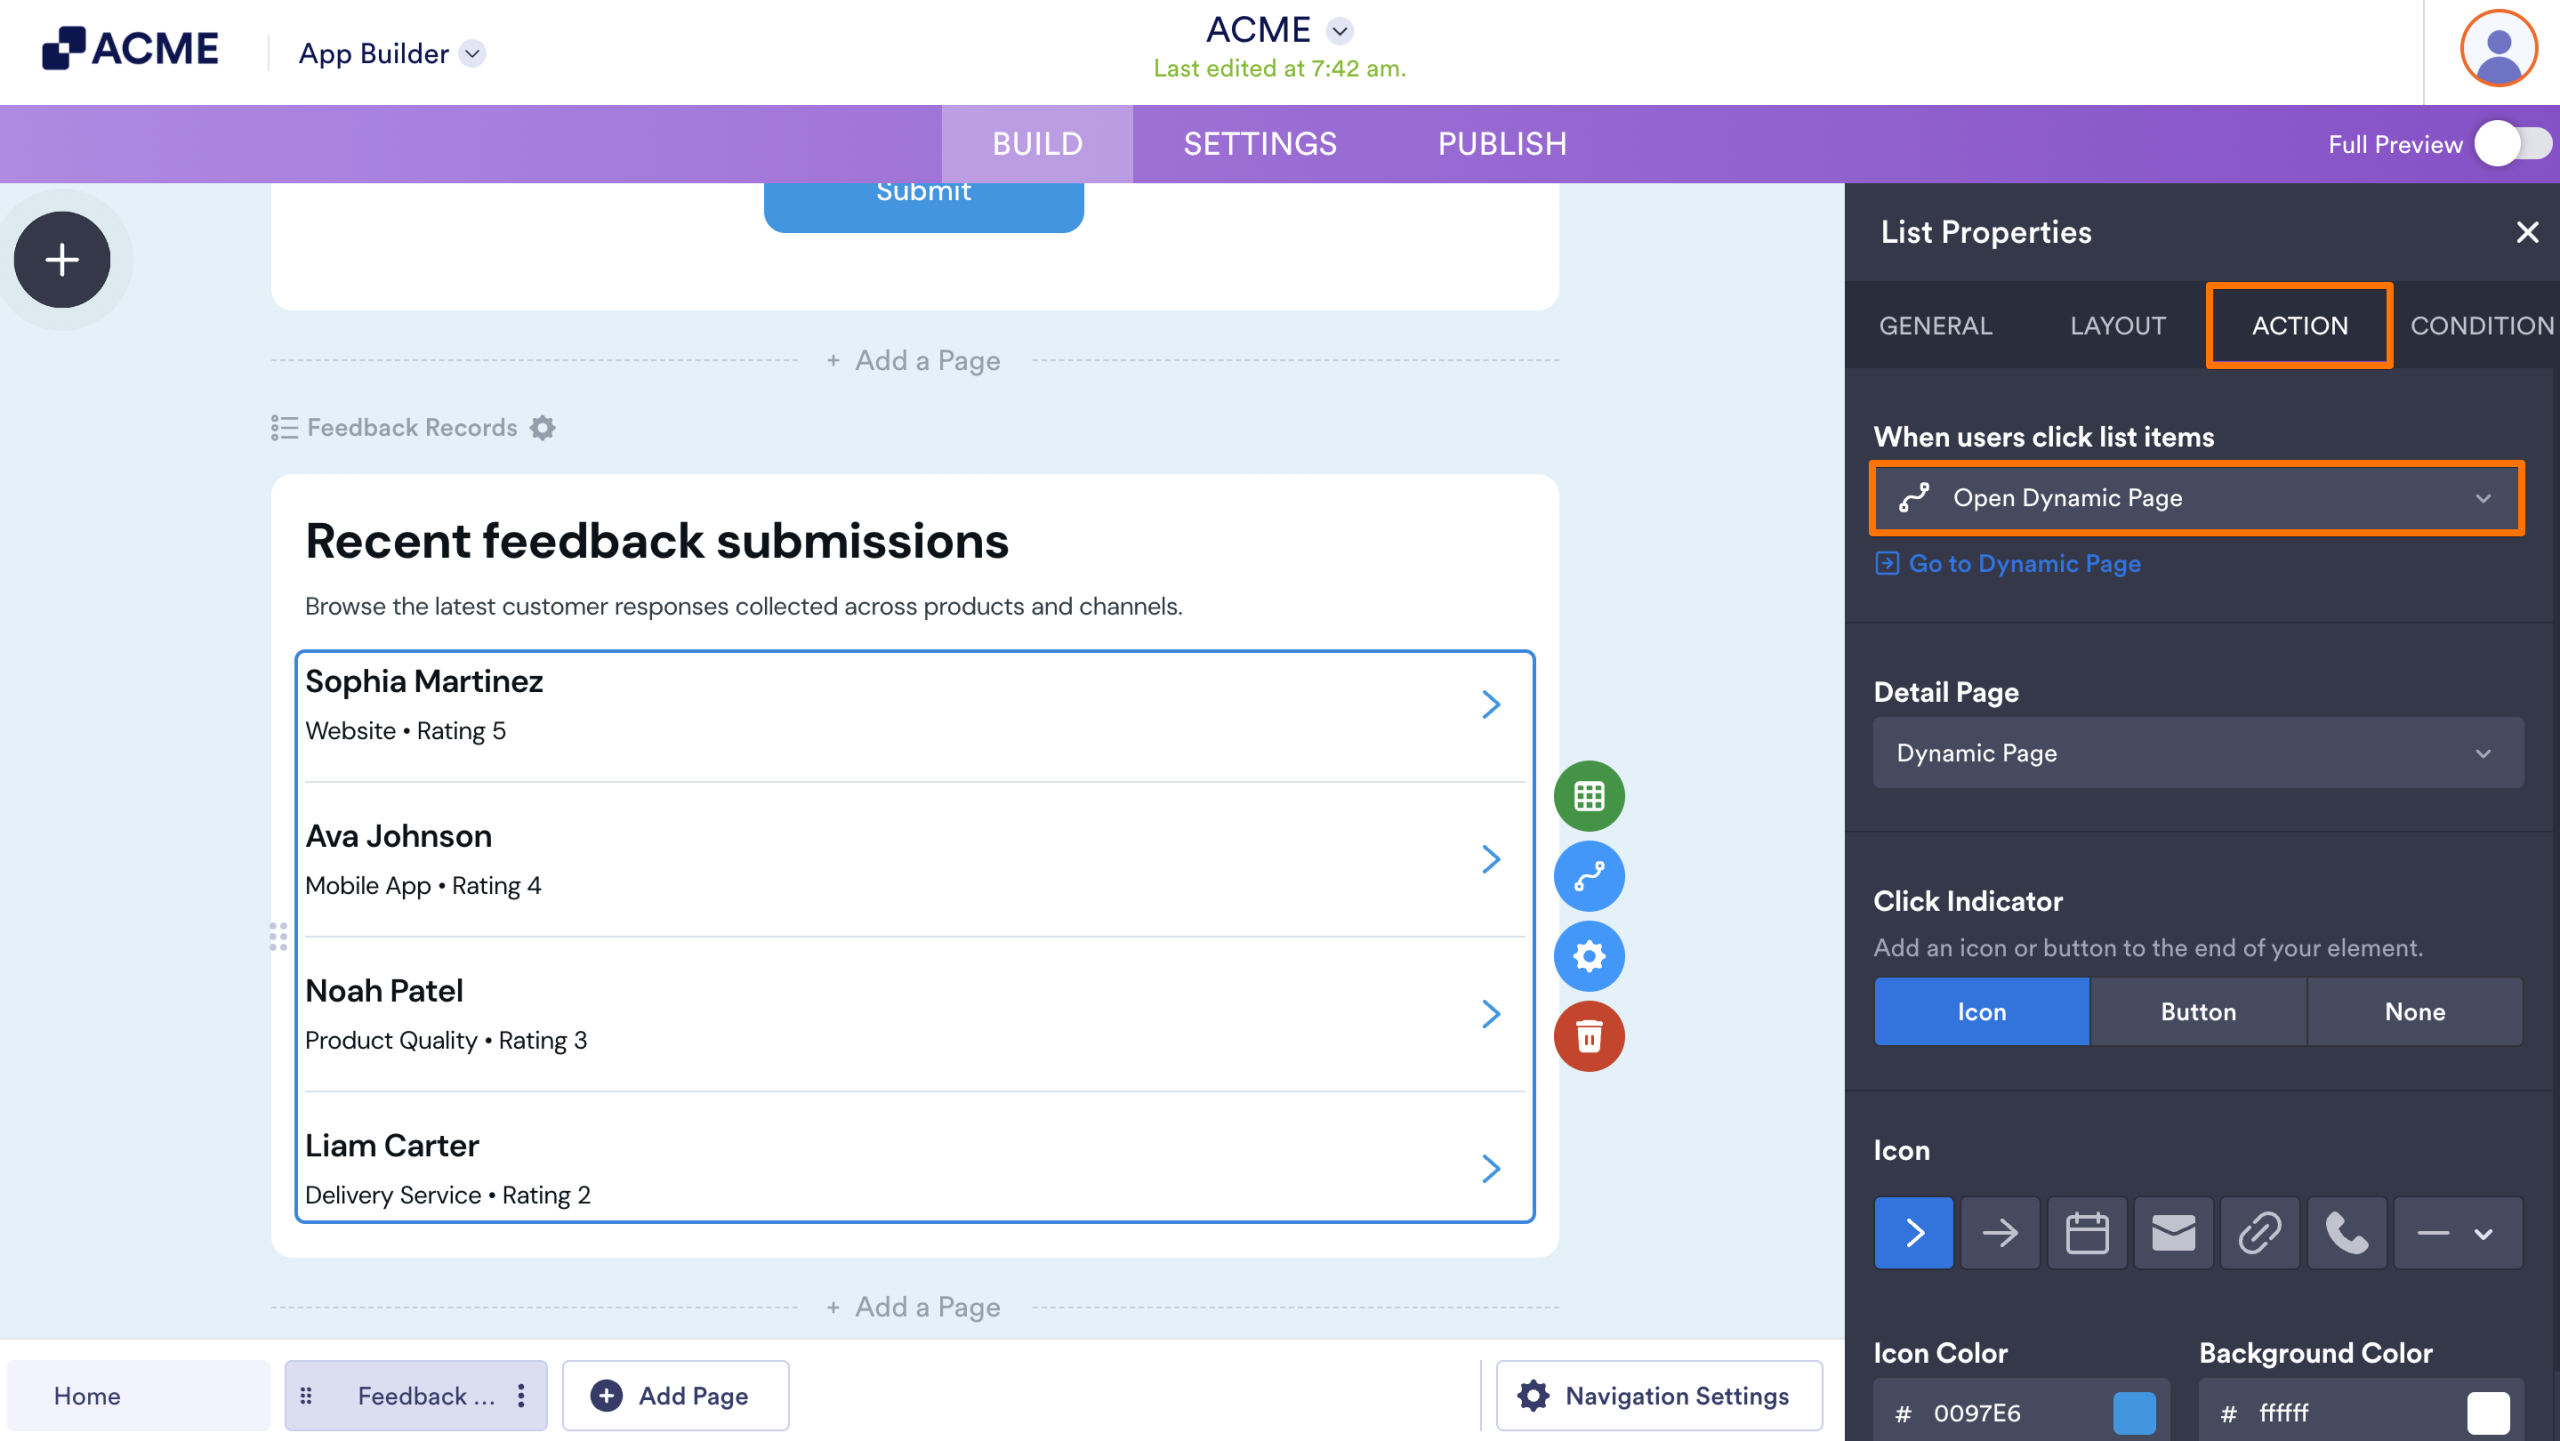Image resolution: width=2560 pixels, height=1441 pixels.
Task: Click the blue Icon Color swatch
Action: tap(2134, 1413)
